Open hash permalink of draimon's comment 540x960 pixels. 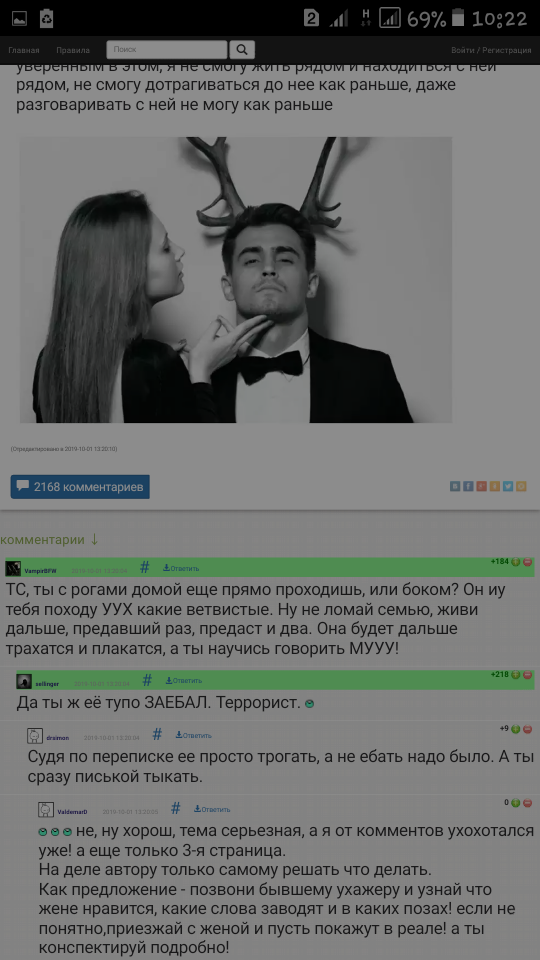(x=157, y=735)
